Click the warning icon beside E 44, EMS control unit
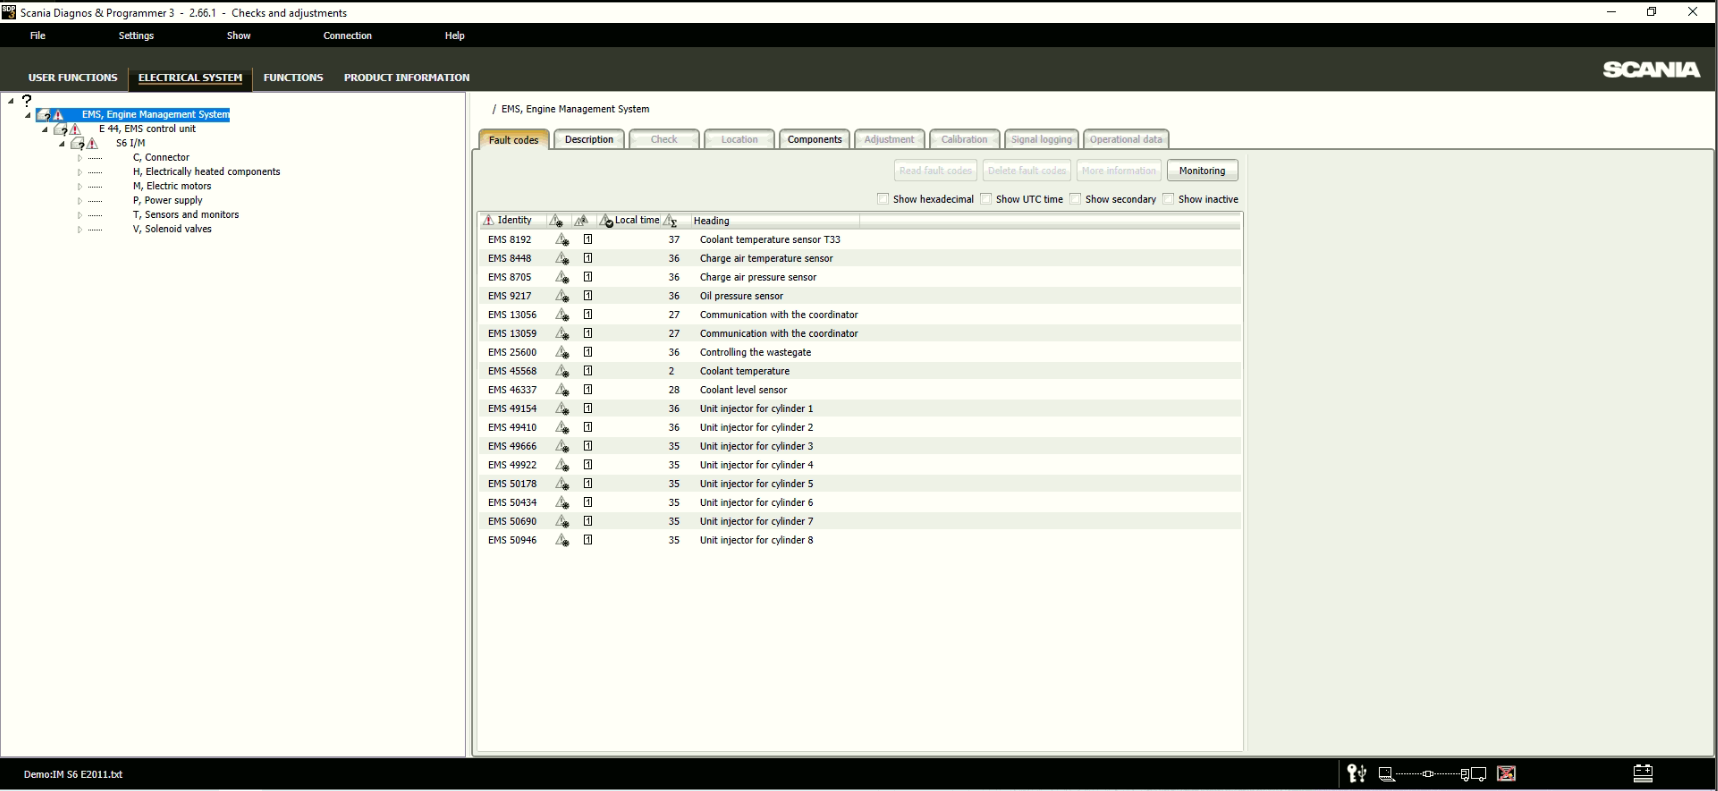 75,129
